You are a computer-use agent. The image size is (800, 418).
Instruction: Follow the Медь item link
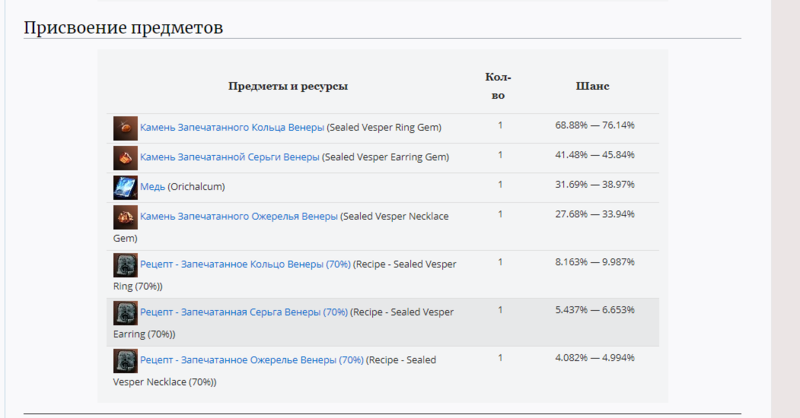[x=153, y=187]
